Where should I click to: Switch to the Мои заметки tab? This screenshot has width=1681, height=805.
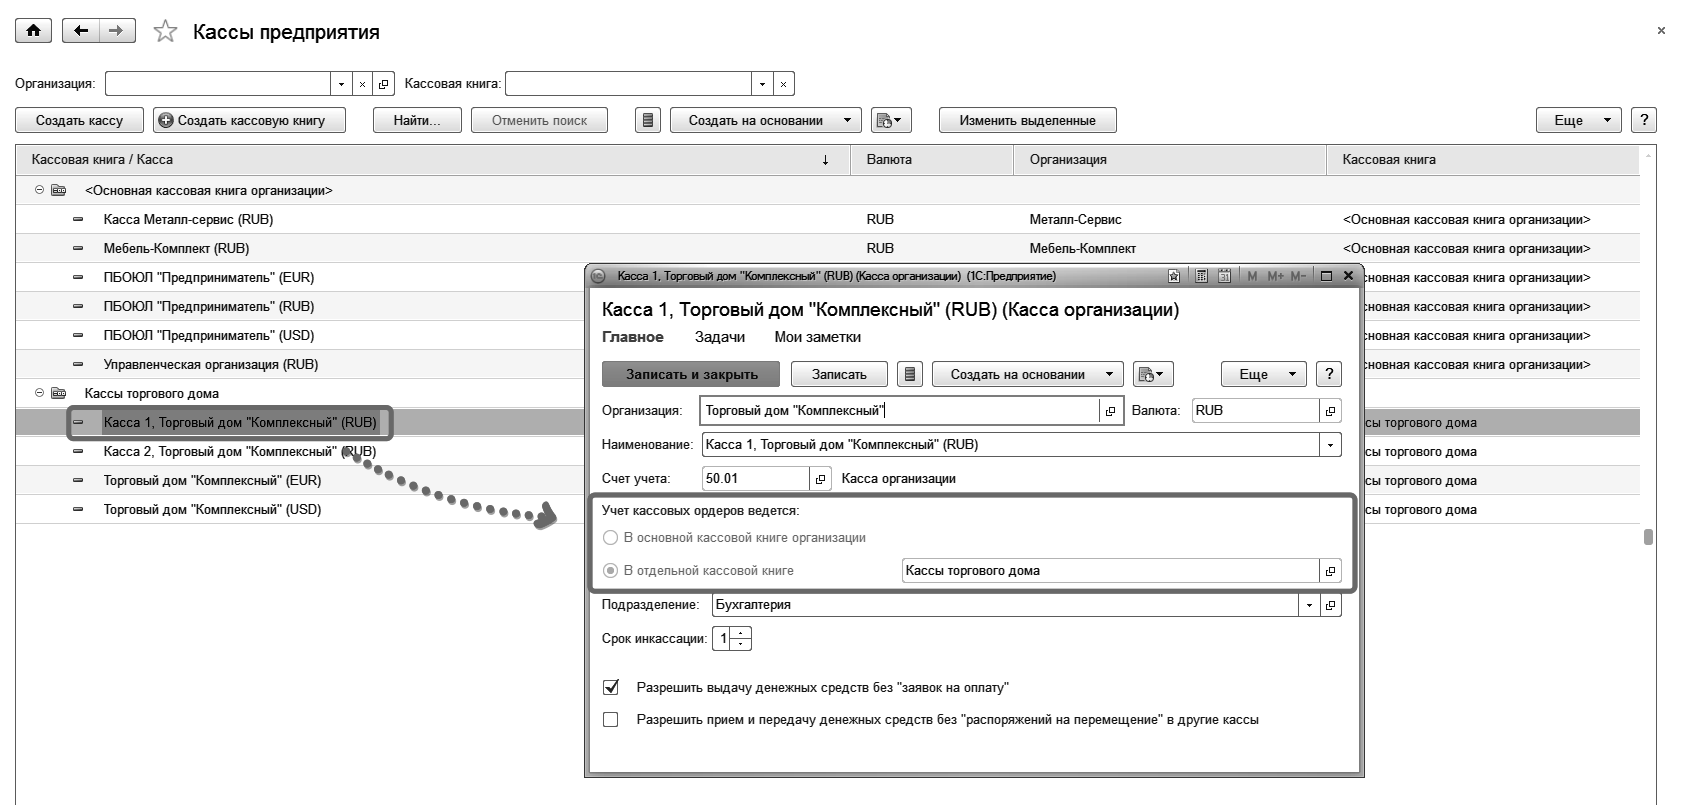click(x=817, y=338)
